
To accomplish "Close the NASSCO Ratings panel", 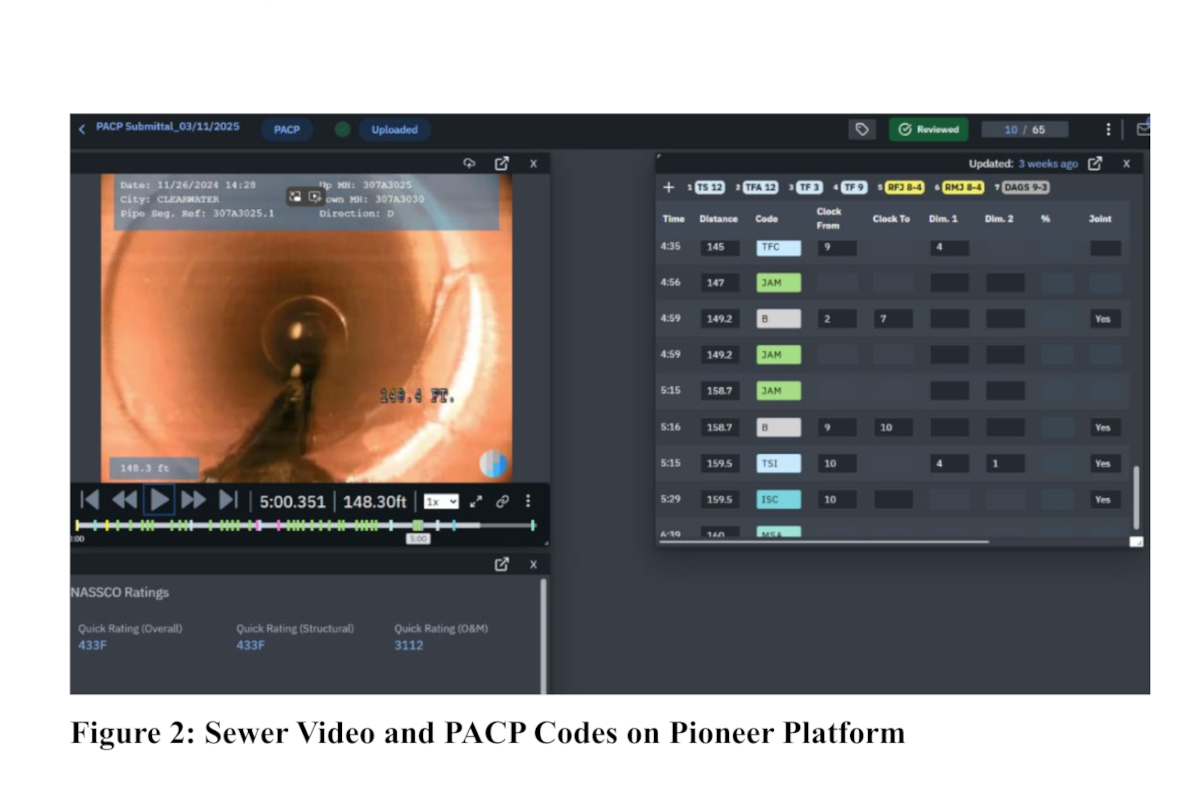I will tap(533, 564).
